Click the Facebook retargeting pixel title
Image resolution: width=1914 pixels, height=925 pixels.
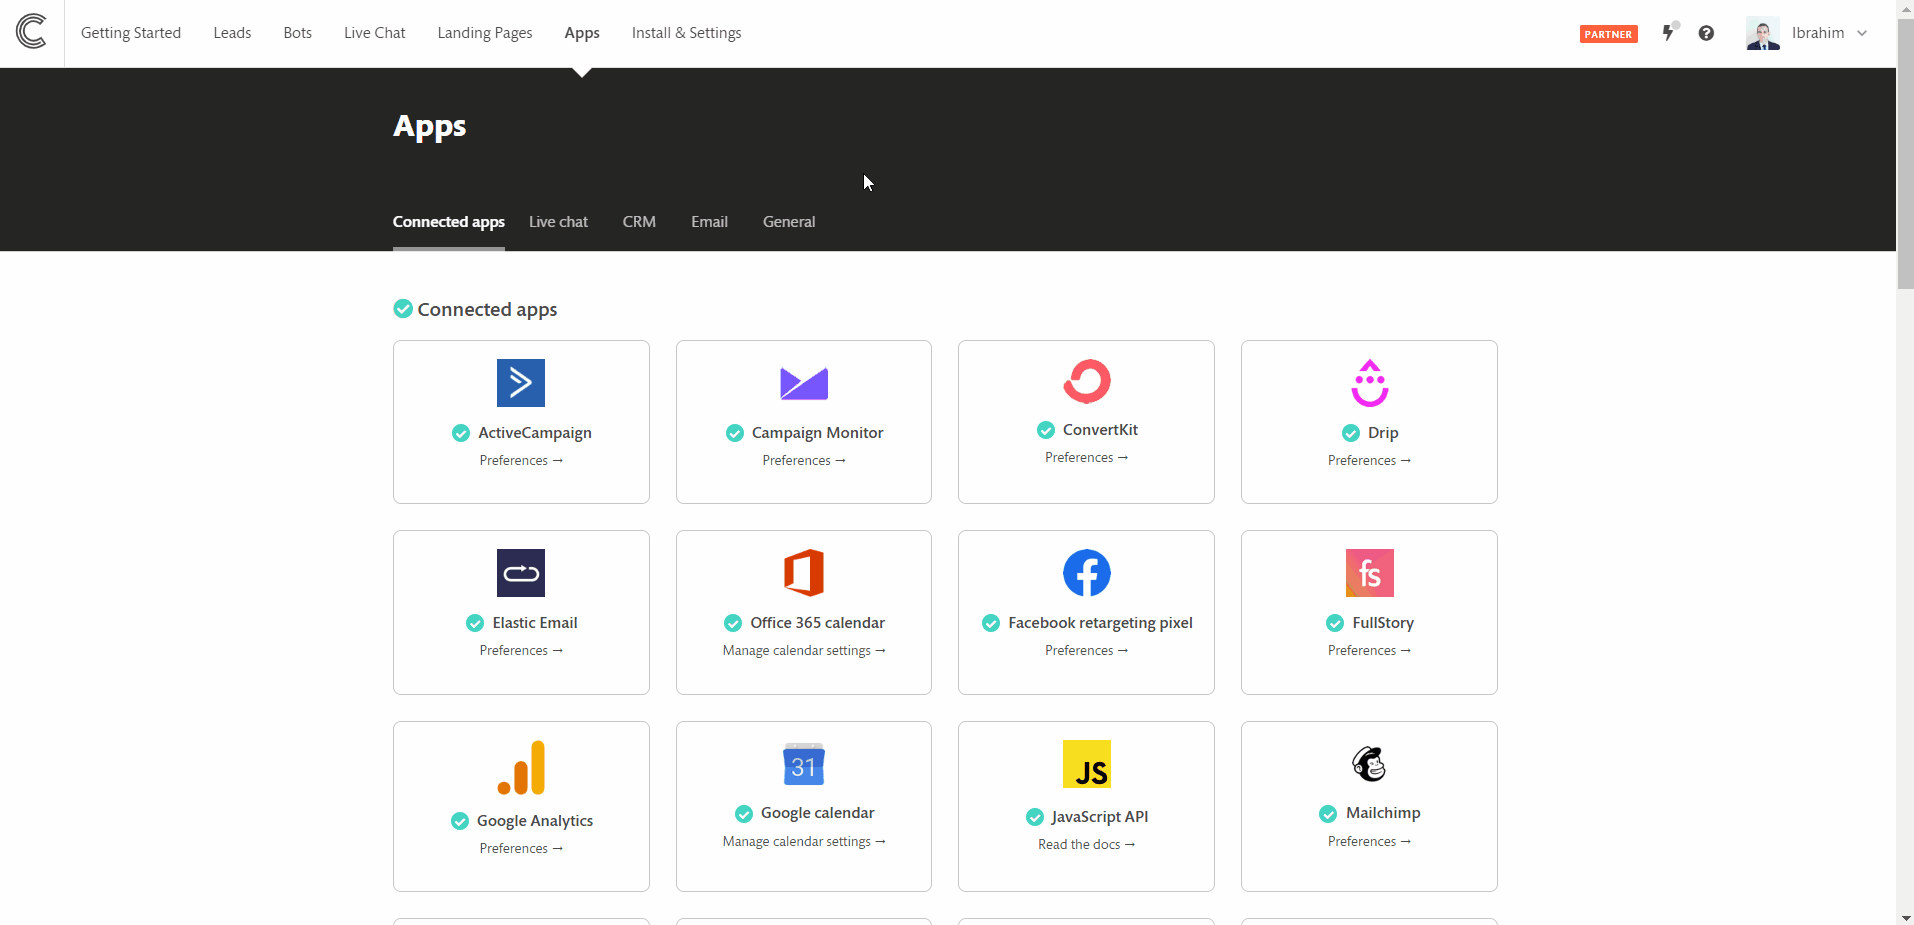1100,623
